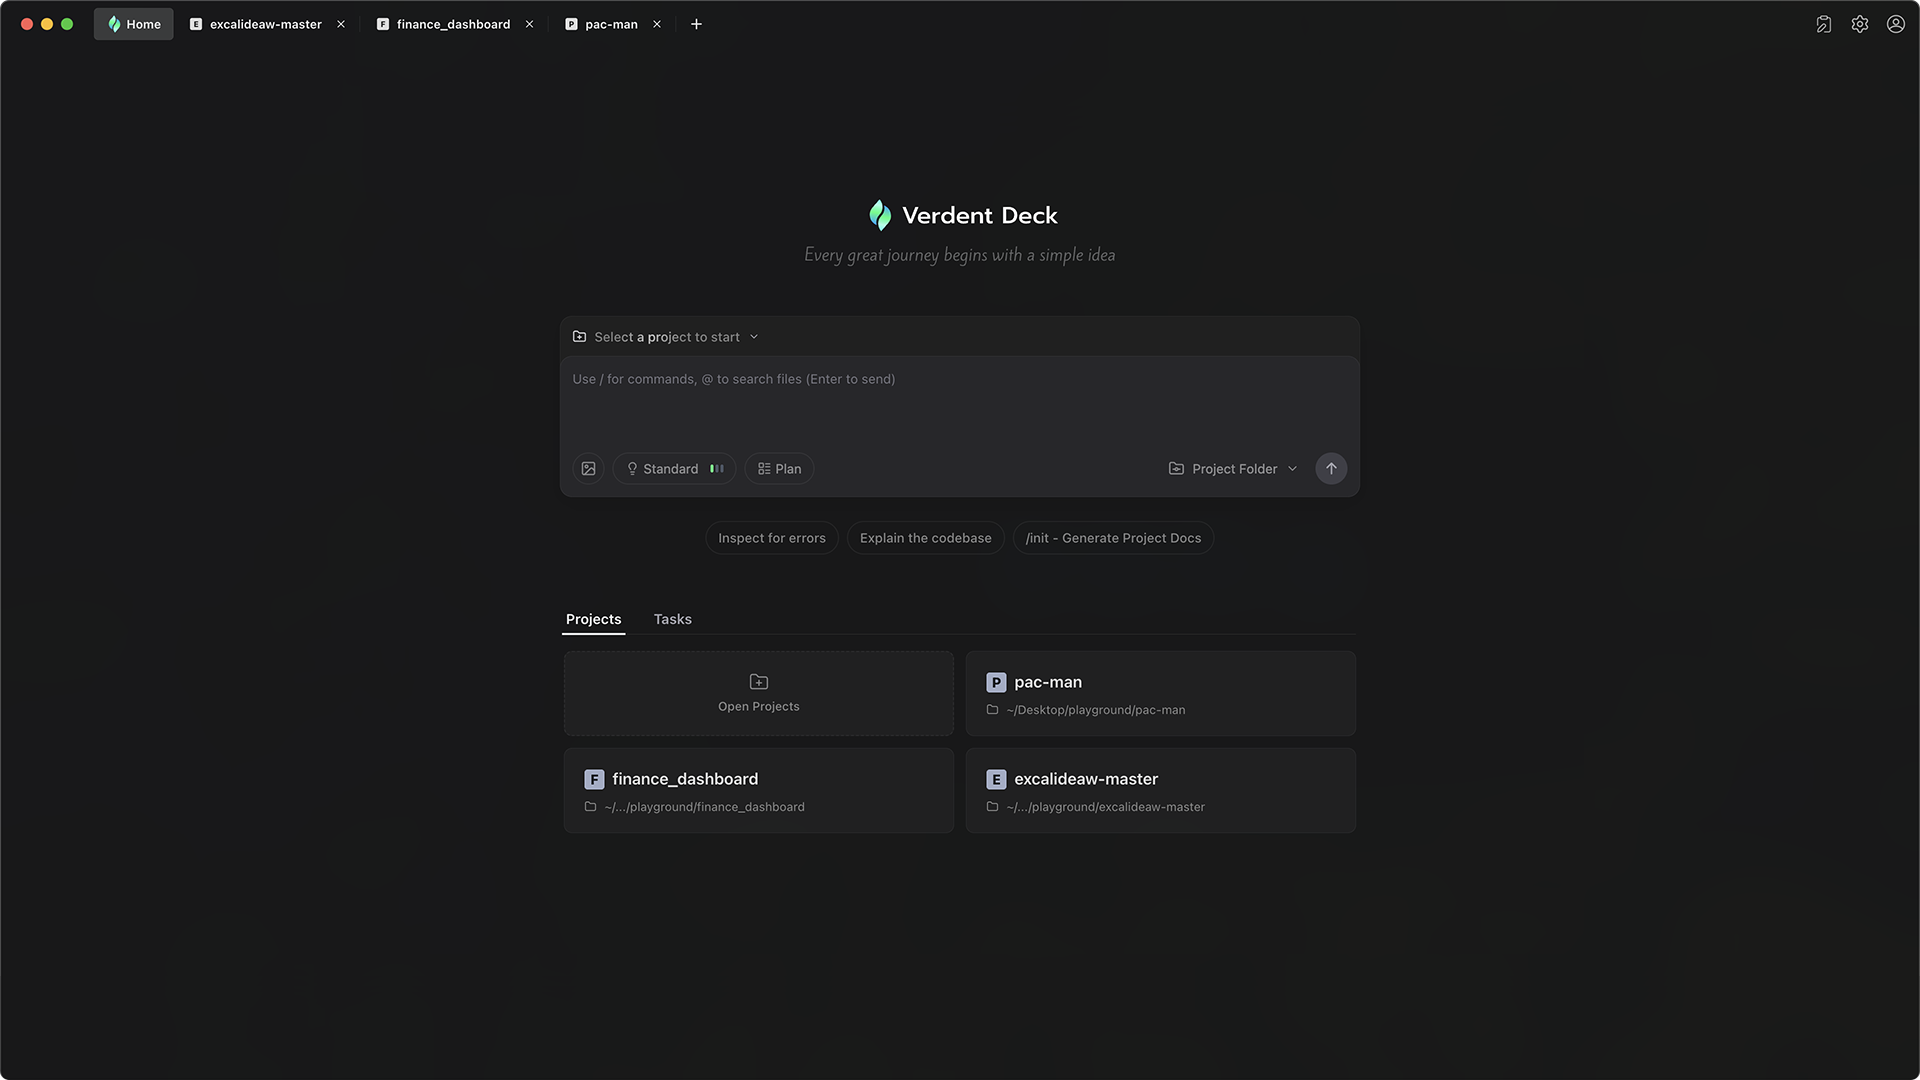This screenshot has width=1920, height=1080.
Task: Click Explain the codebase suggestion
Action: [x=925, y=538]
